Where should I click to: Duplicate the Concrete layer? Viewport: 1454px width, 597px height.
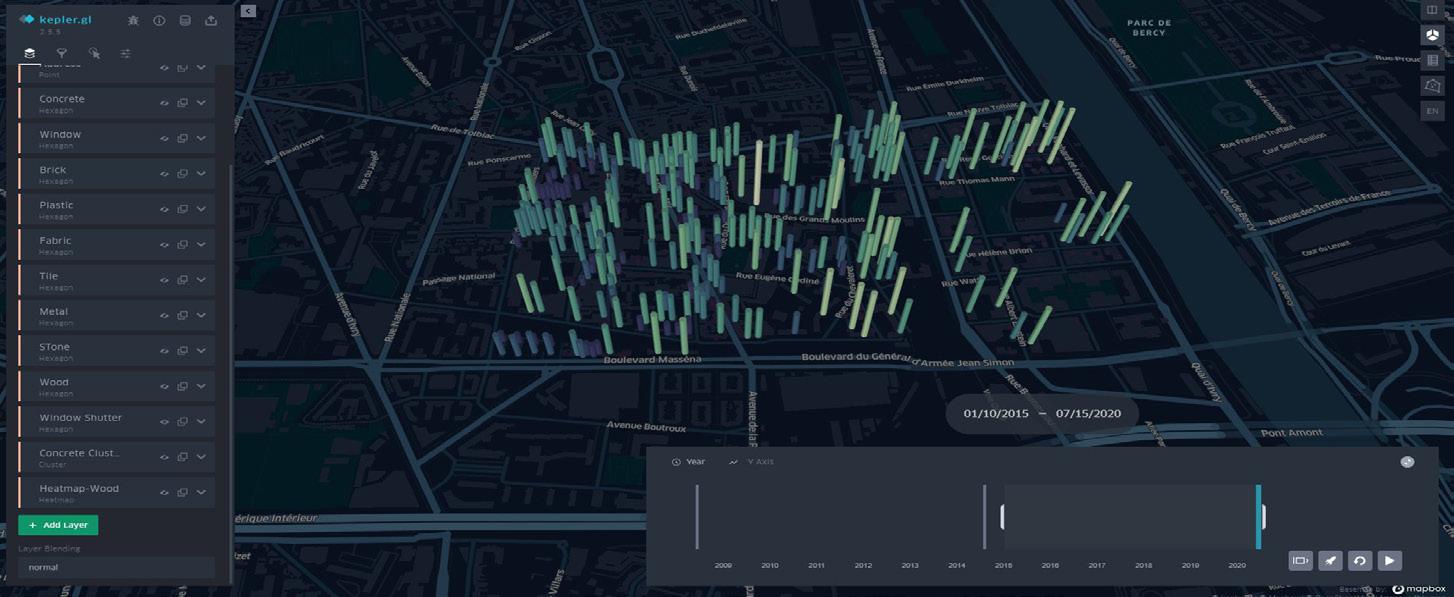pyautogui.click(x=182, y=103)
